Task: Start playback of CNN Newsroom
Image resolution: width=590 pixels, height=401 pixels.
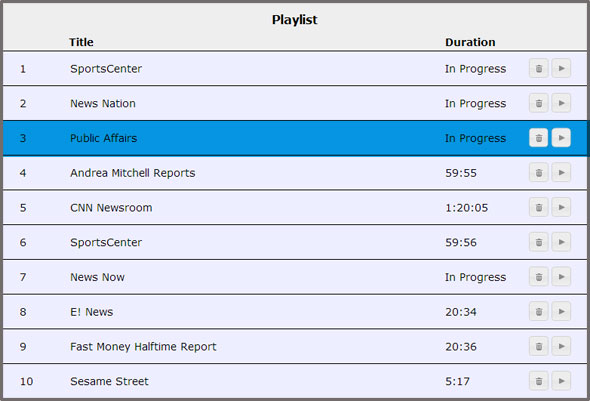Action: tap(561, 207)
